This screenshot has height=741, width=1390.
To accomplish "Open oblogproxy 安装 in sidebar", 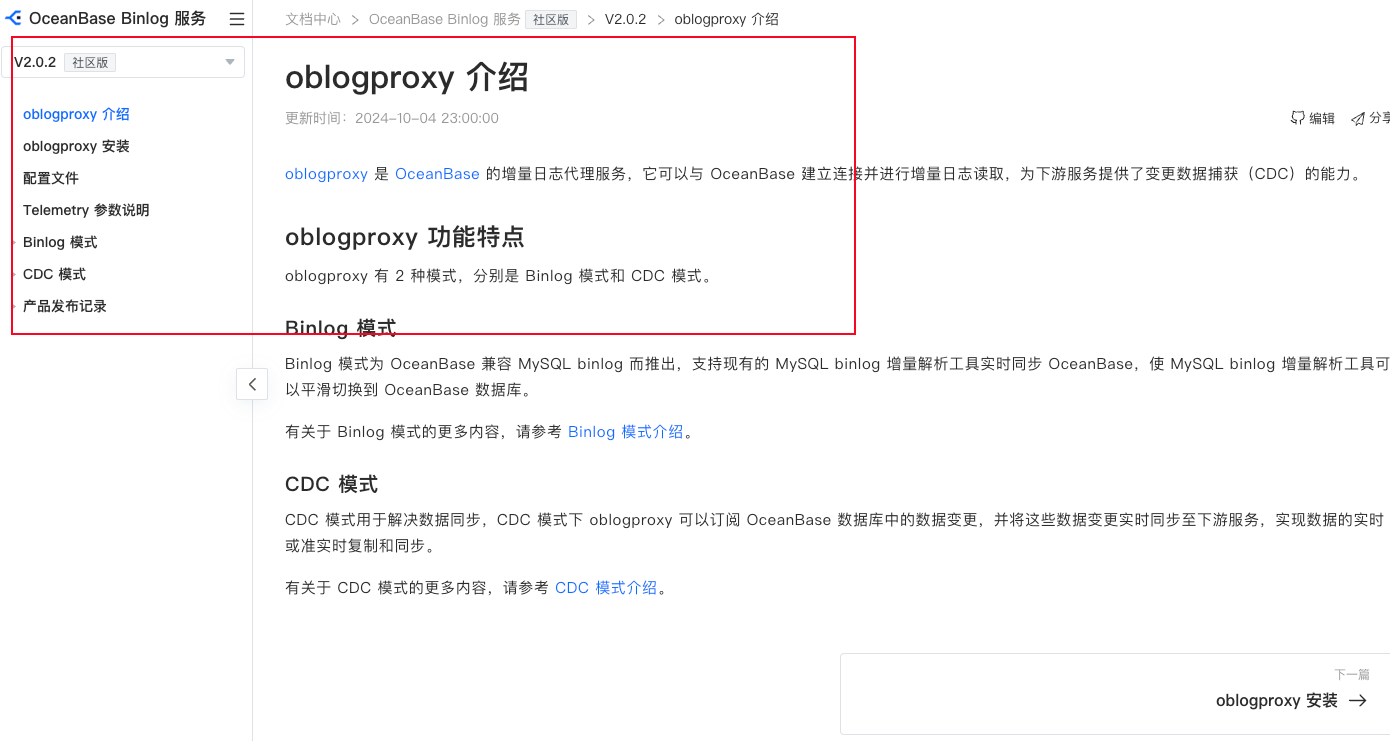I will (x=76, y=146).
